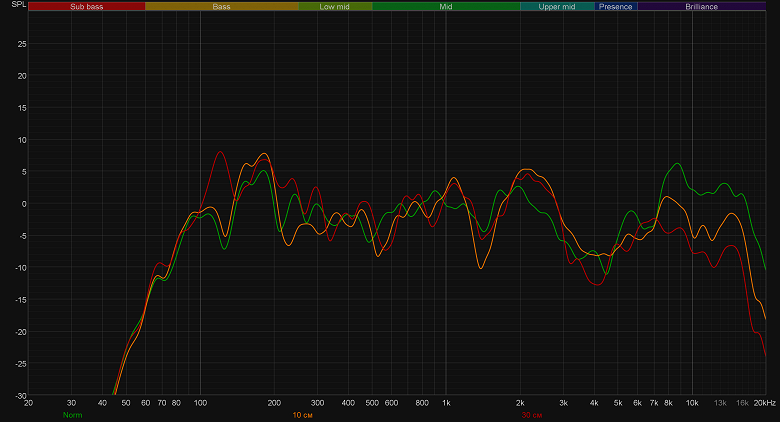Click the 3k frequency axis label

(x=564, y=403)
